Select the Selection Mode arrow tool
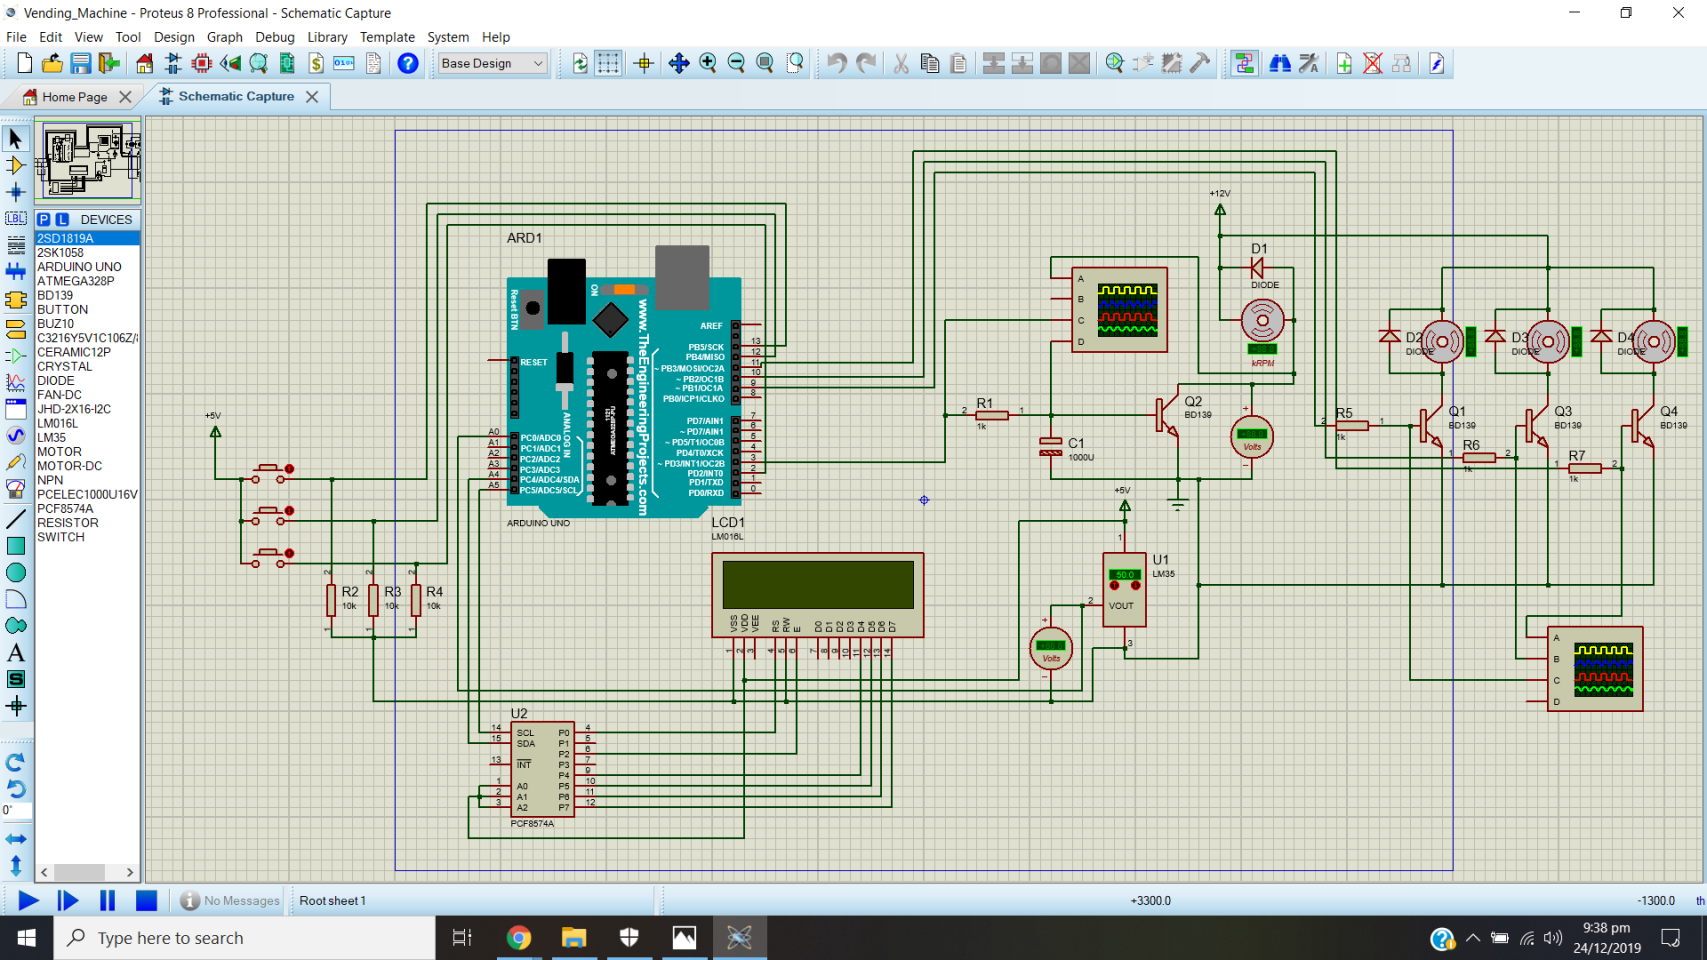 point(16,138)
